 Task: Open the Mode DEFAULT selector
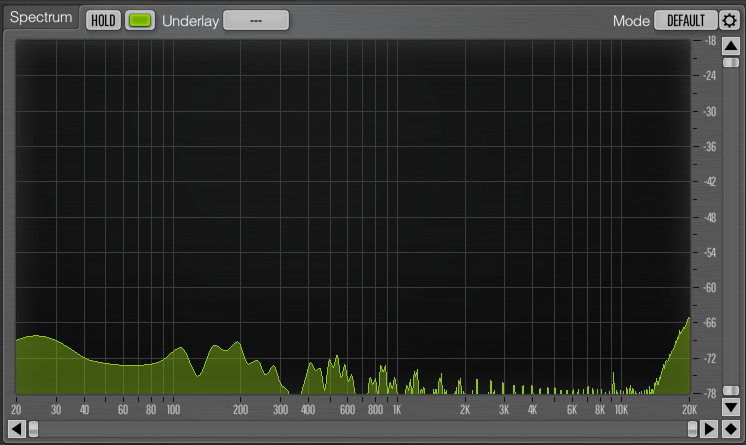(685, 21)
